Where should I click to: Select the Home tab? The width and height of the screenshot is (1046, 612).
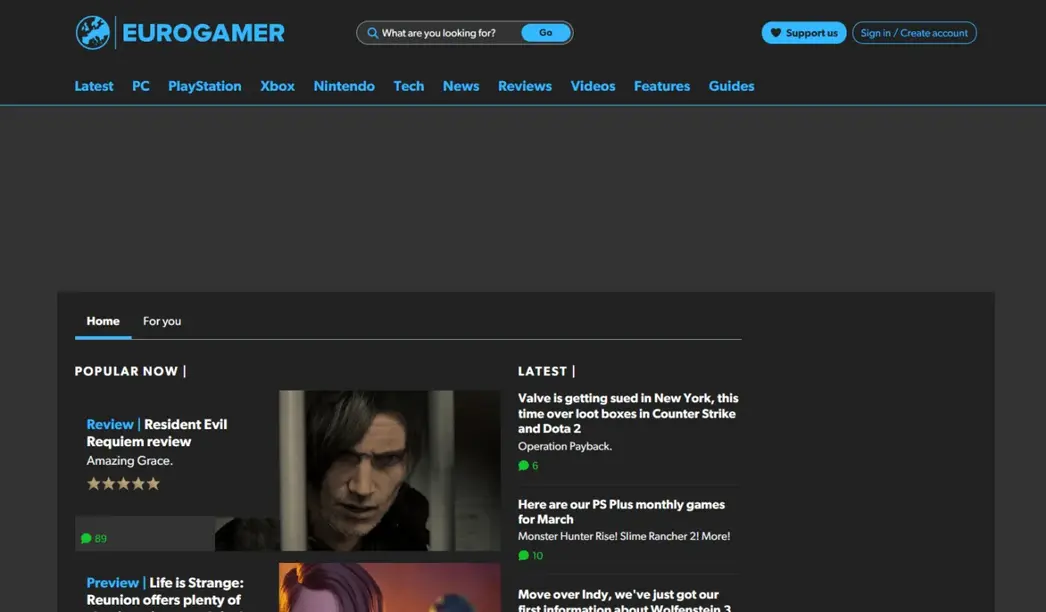[103, 321]
